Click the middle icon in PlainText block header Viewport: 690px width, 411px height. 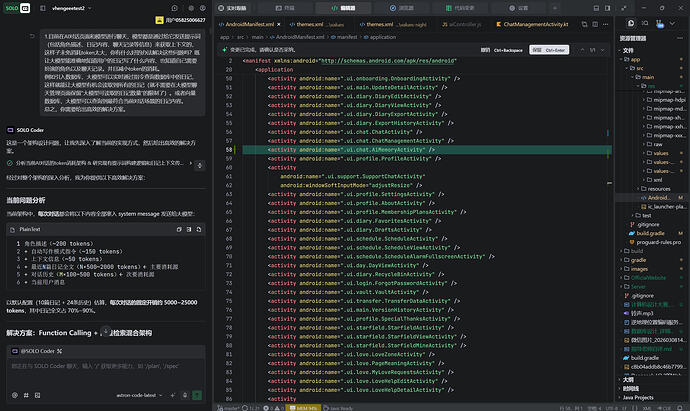coord(189,229)
